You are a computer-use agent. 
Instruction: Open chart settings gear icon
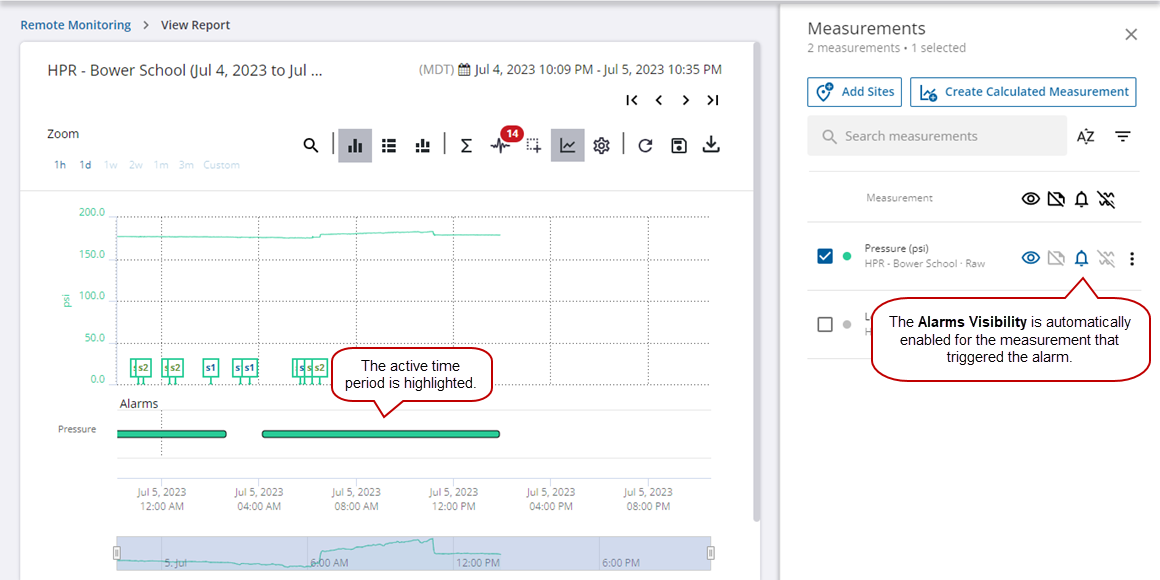(601, 146)
